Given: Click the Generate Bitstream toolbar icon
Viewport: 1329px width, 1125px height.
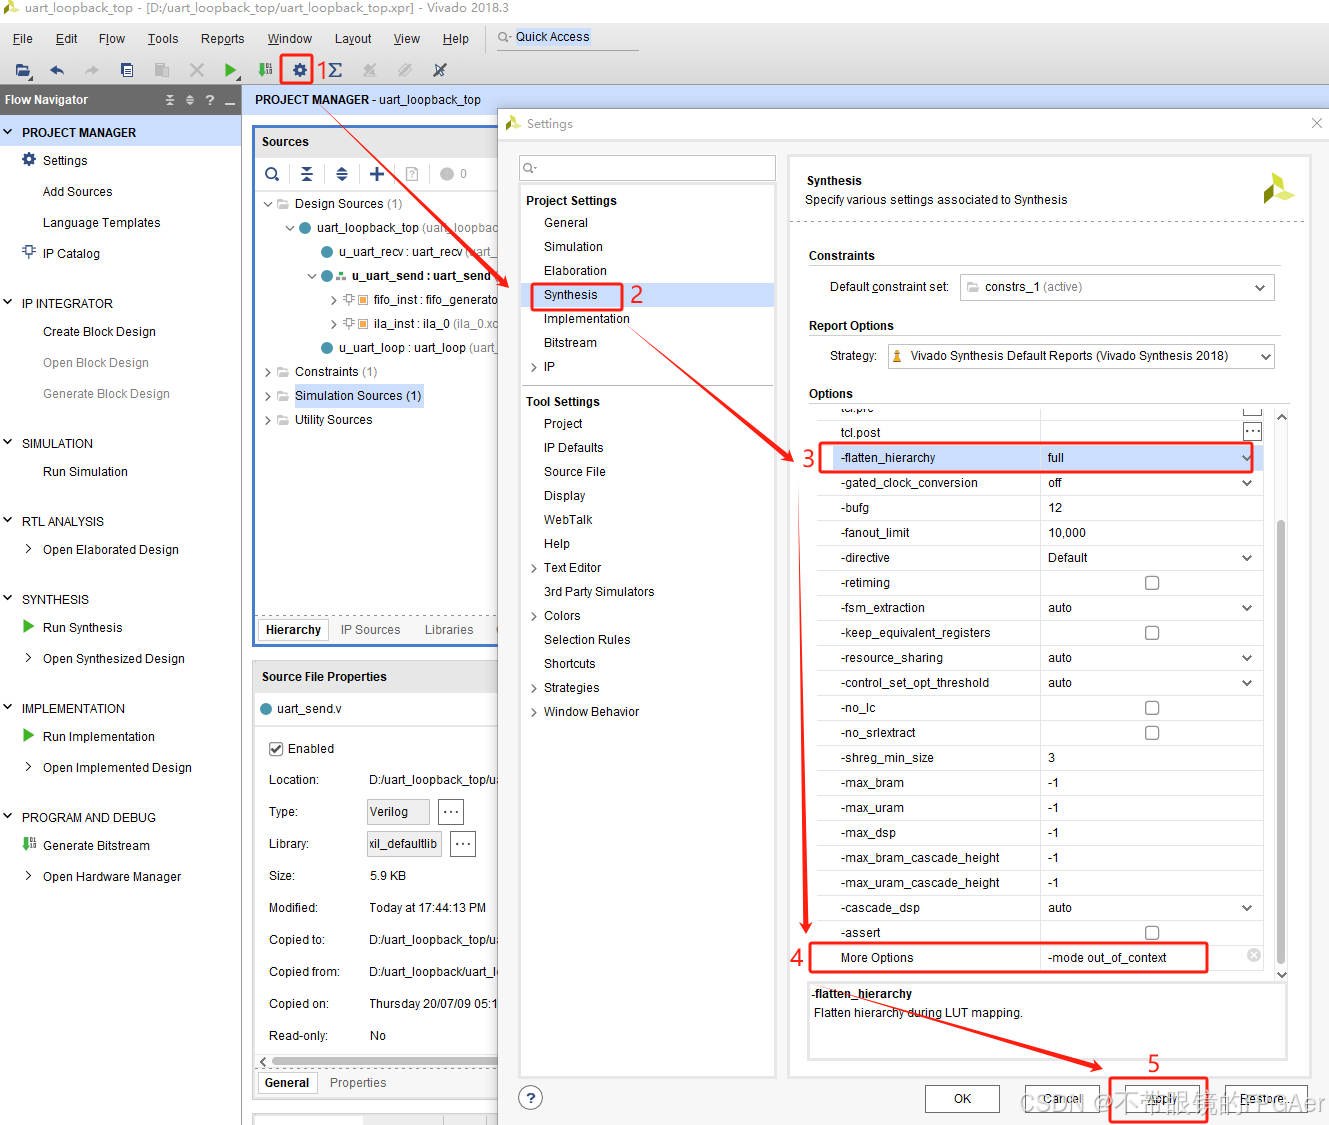Looking at the screenshot, I should coord(265,70).
